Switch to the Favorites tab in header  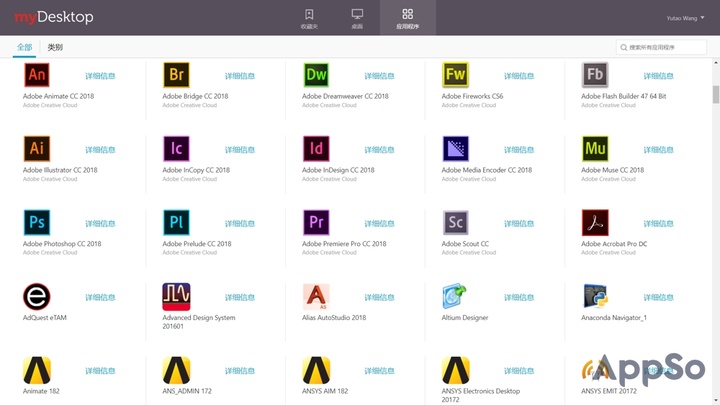click(310, 18)
